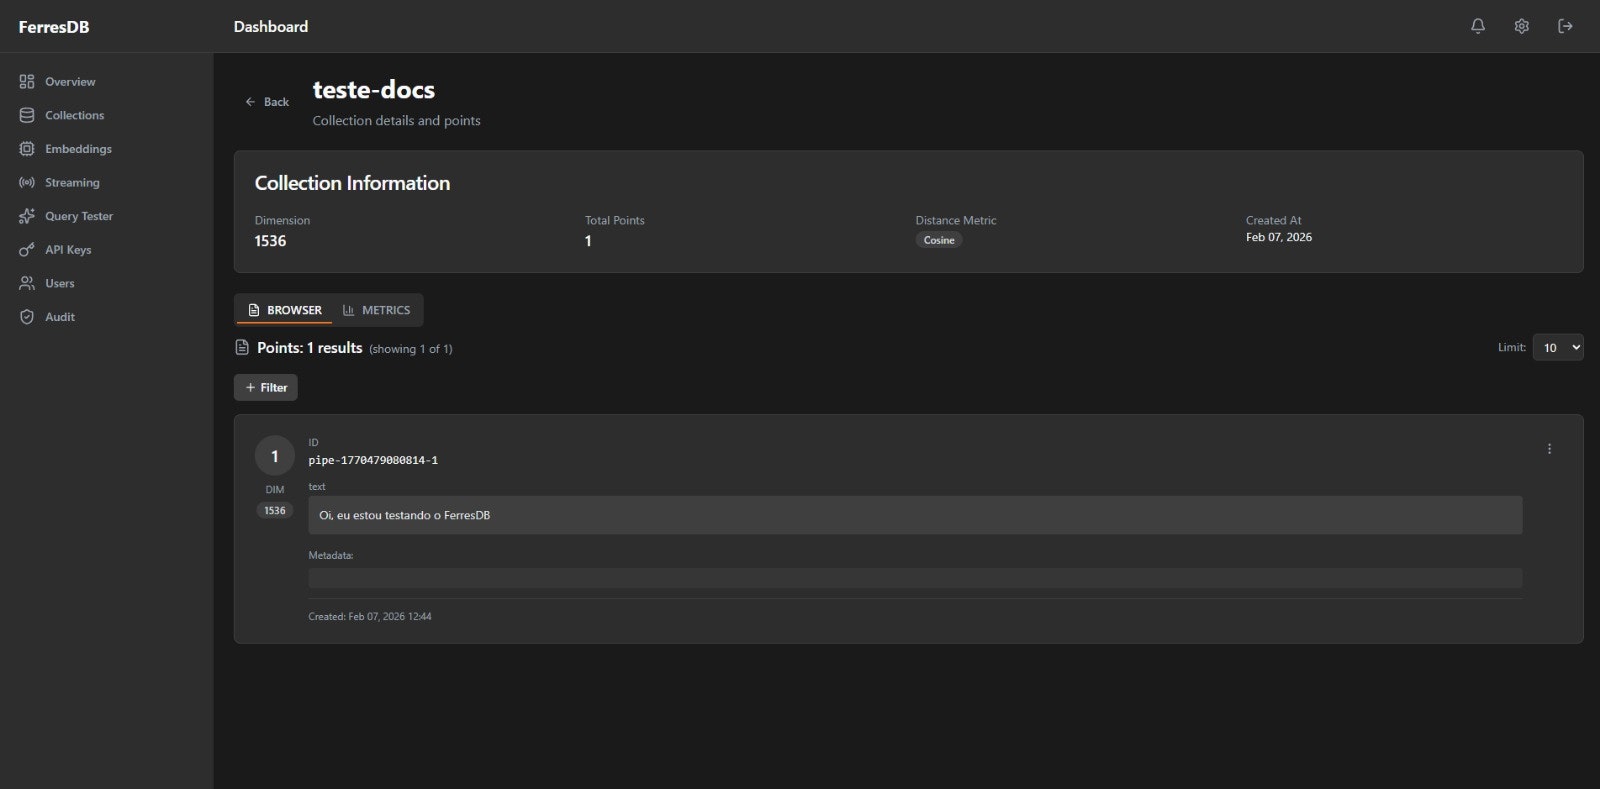Image resolution: width=1600 pixels, height=789 pixels.
Task: Click the Embeddings chip icon
Action: click(27, 149)
